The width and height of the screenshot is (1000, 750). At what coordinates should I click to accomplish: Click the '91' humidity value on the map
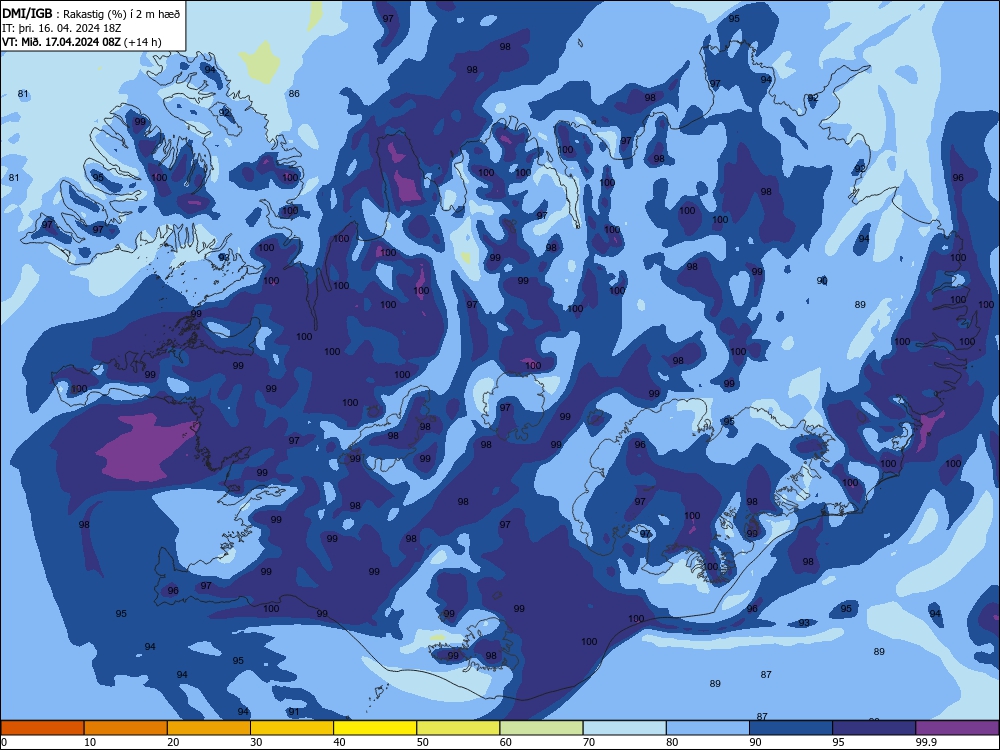coord(294,712)
